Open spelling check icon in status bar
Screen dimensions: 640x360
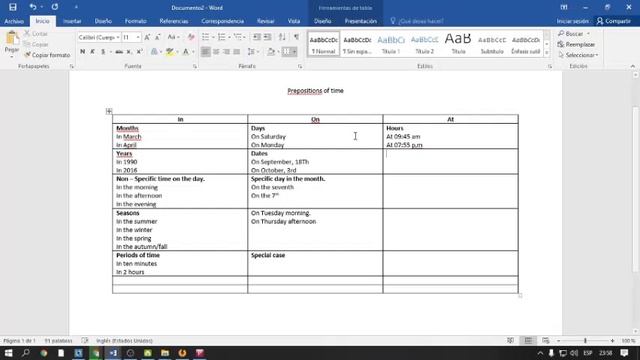(84, 340)
